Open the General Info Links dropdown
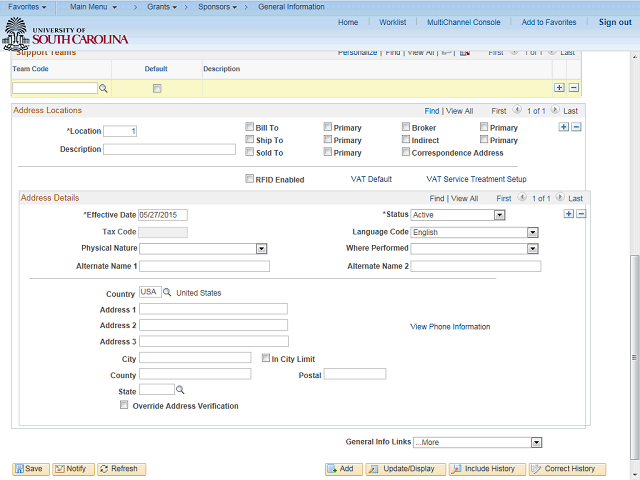 click(x=536, y=442)
